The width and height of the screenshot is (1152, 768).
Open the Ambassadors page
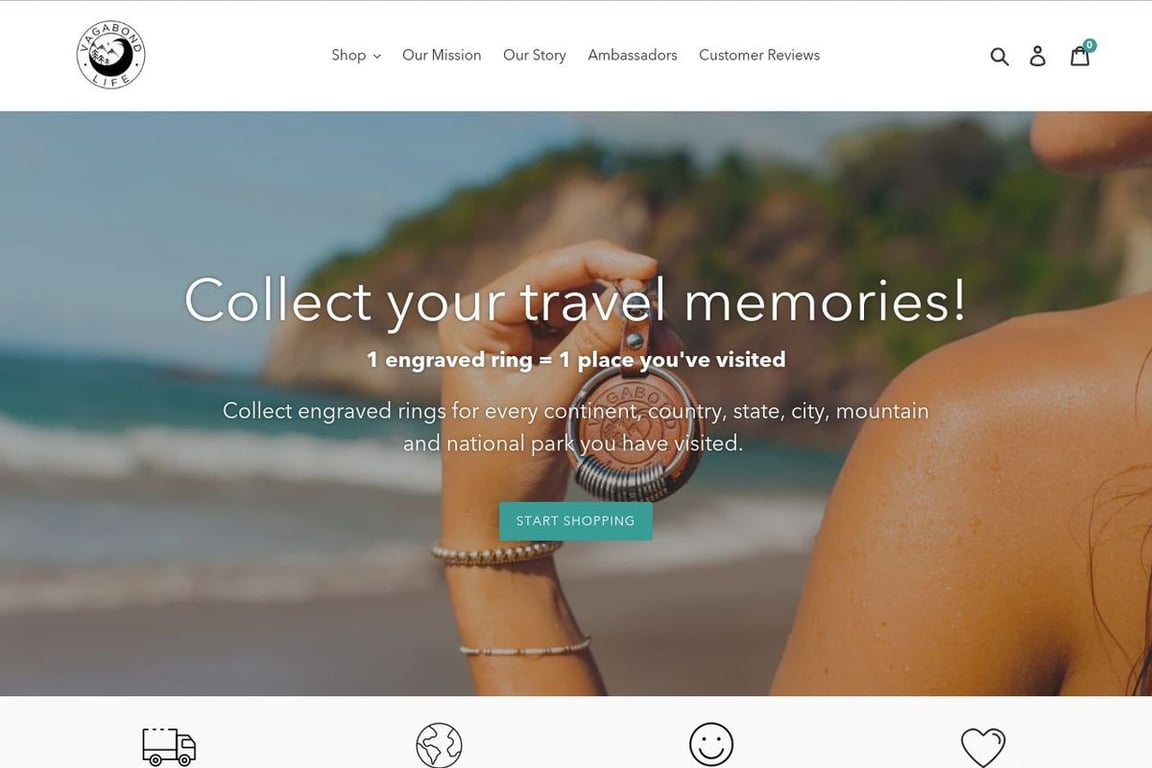coord(633,55)
